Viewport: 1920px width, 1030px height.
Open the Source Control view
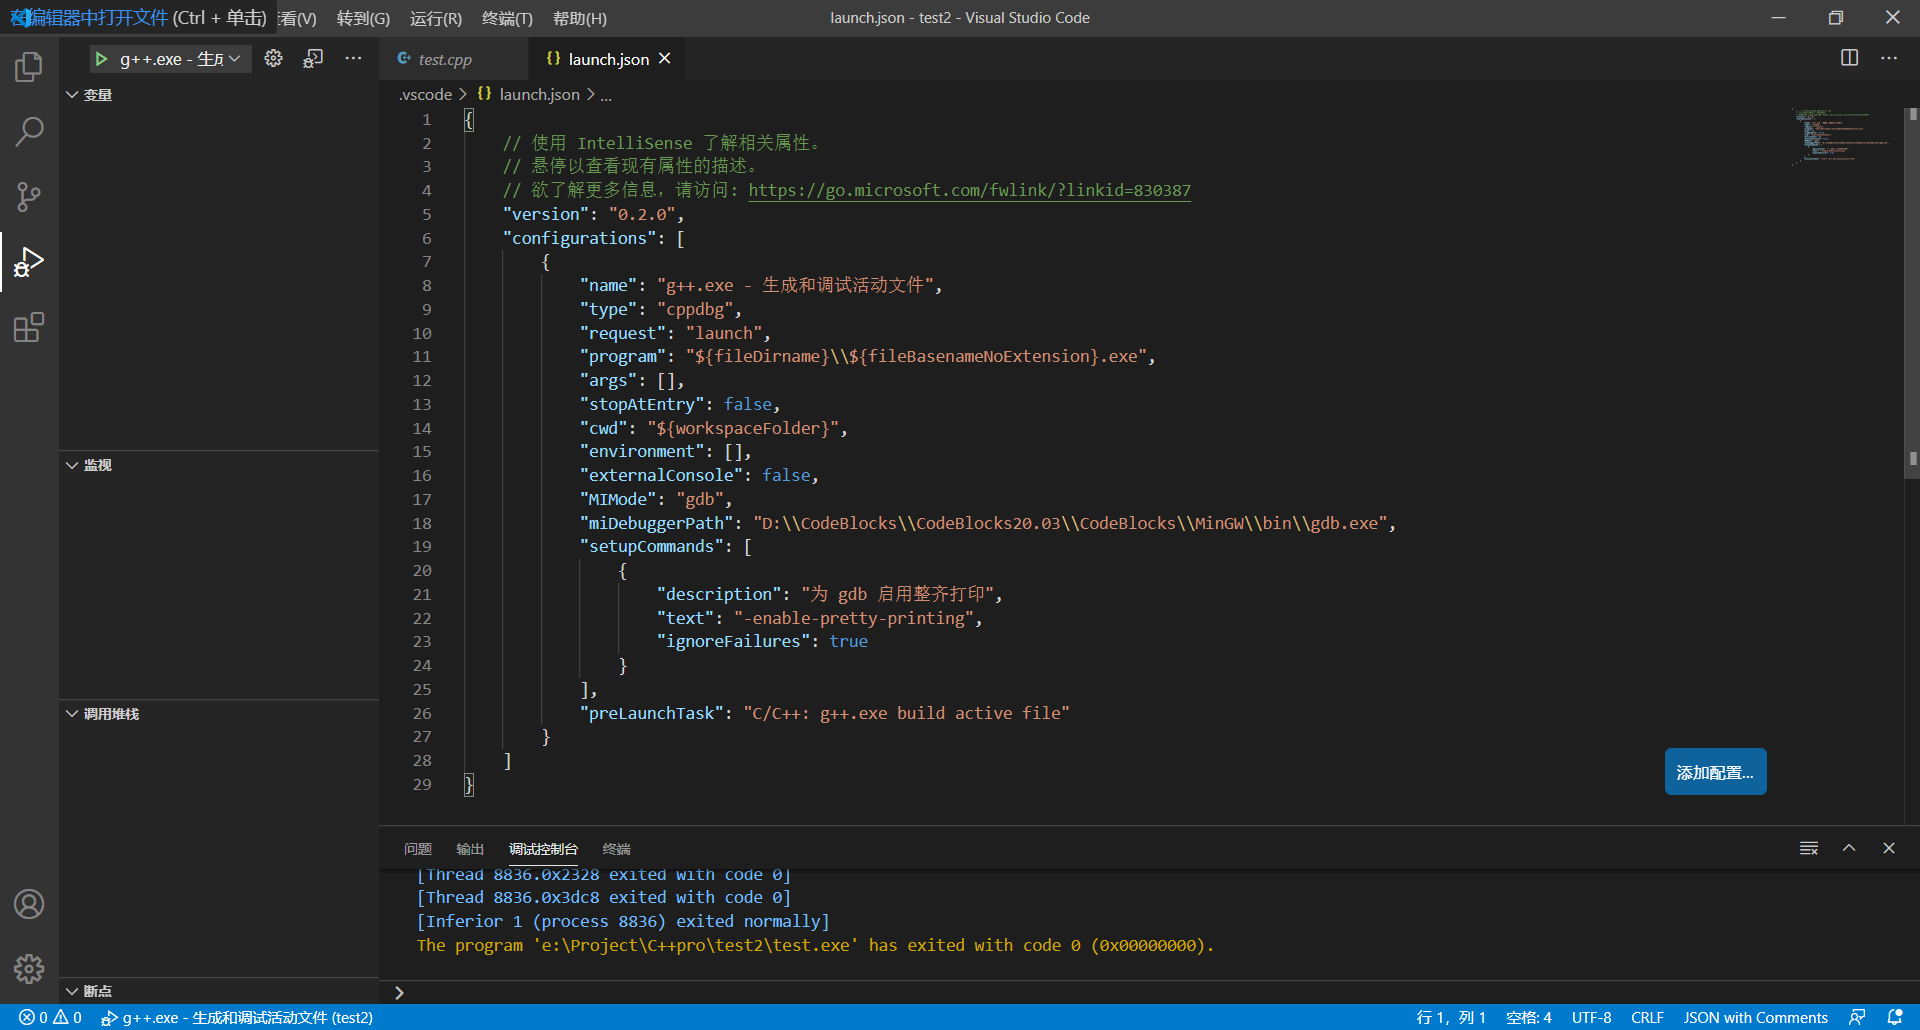[x=28, y=196]
